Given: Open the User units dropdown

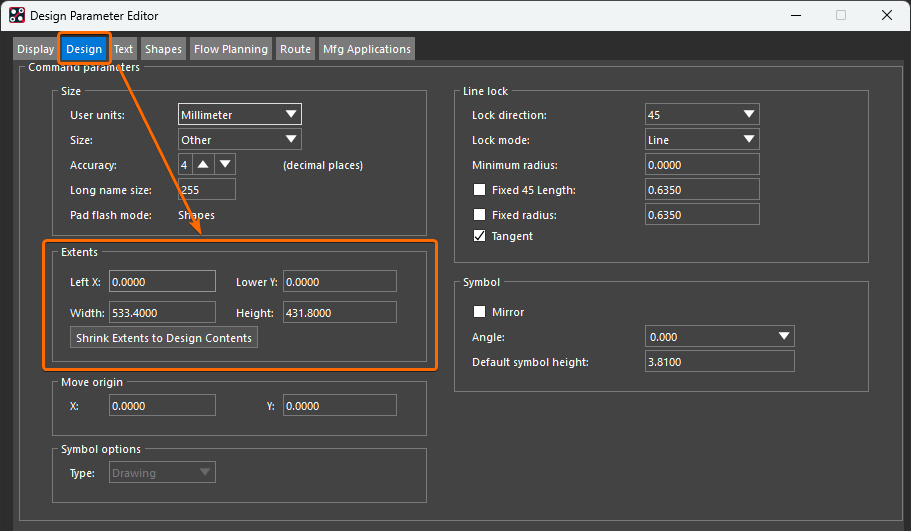Looking at the screenshot, I should (240, 115).
